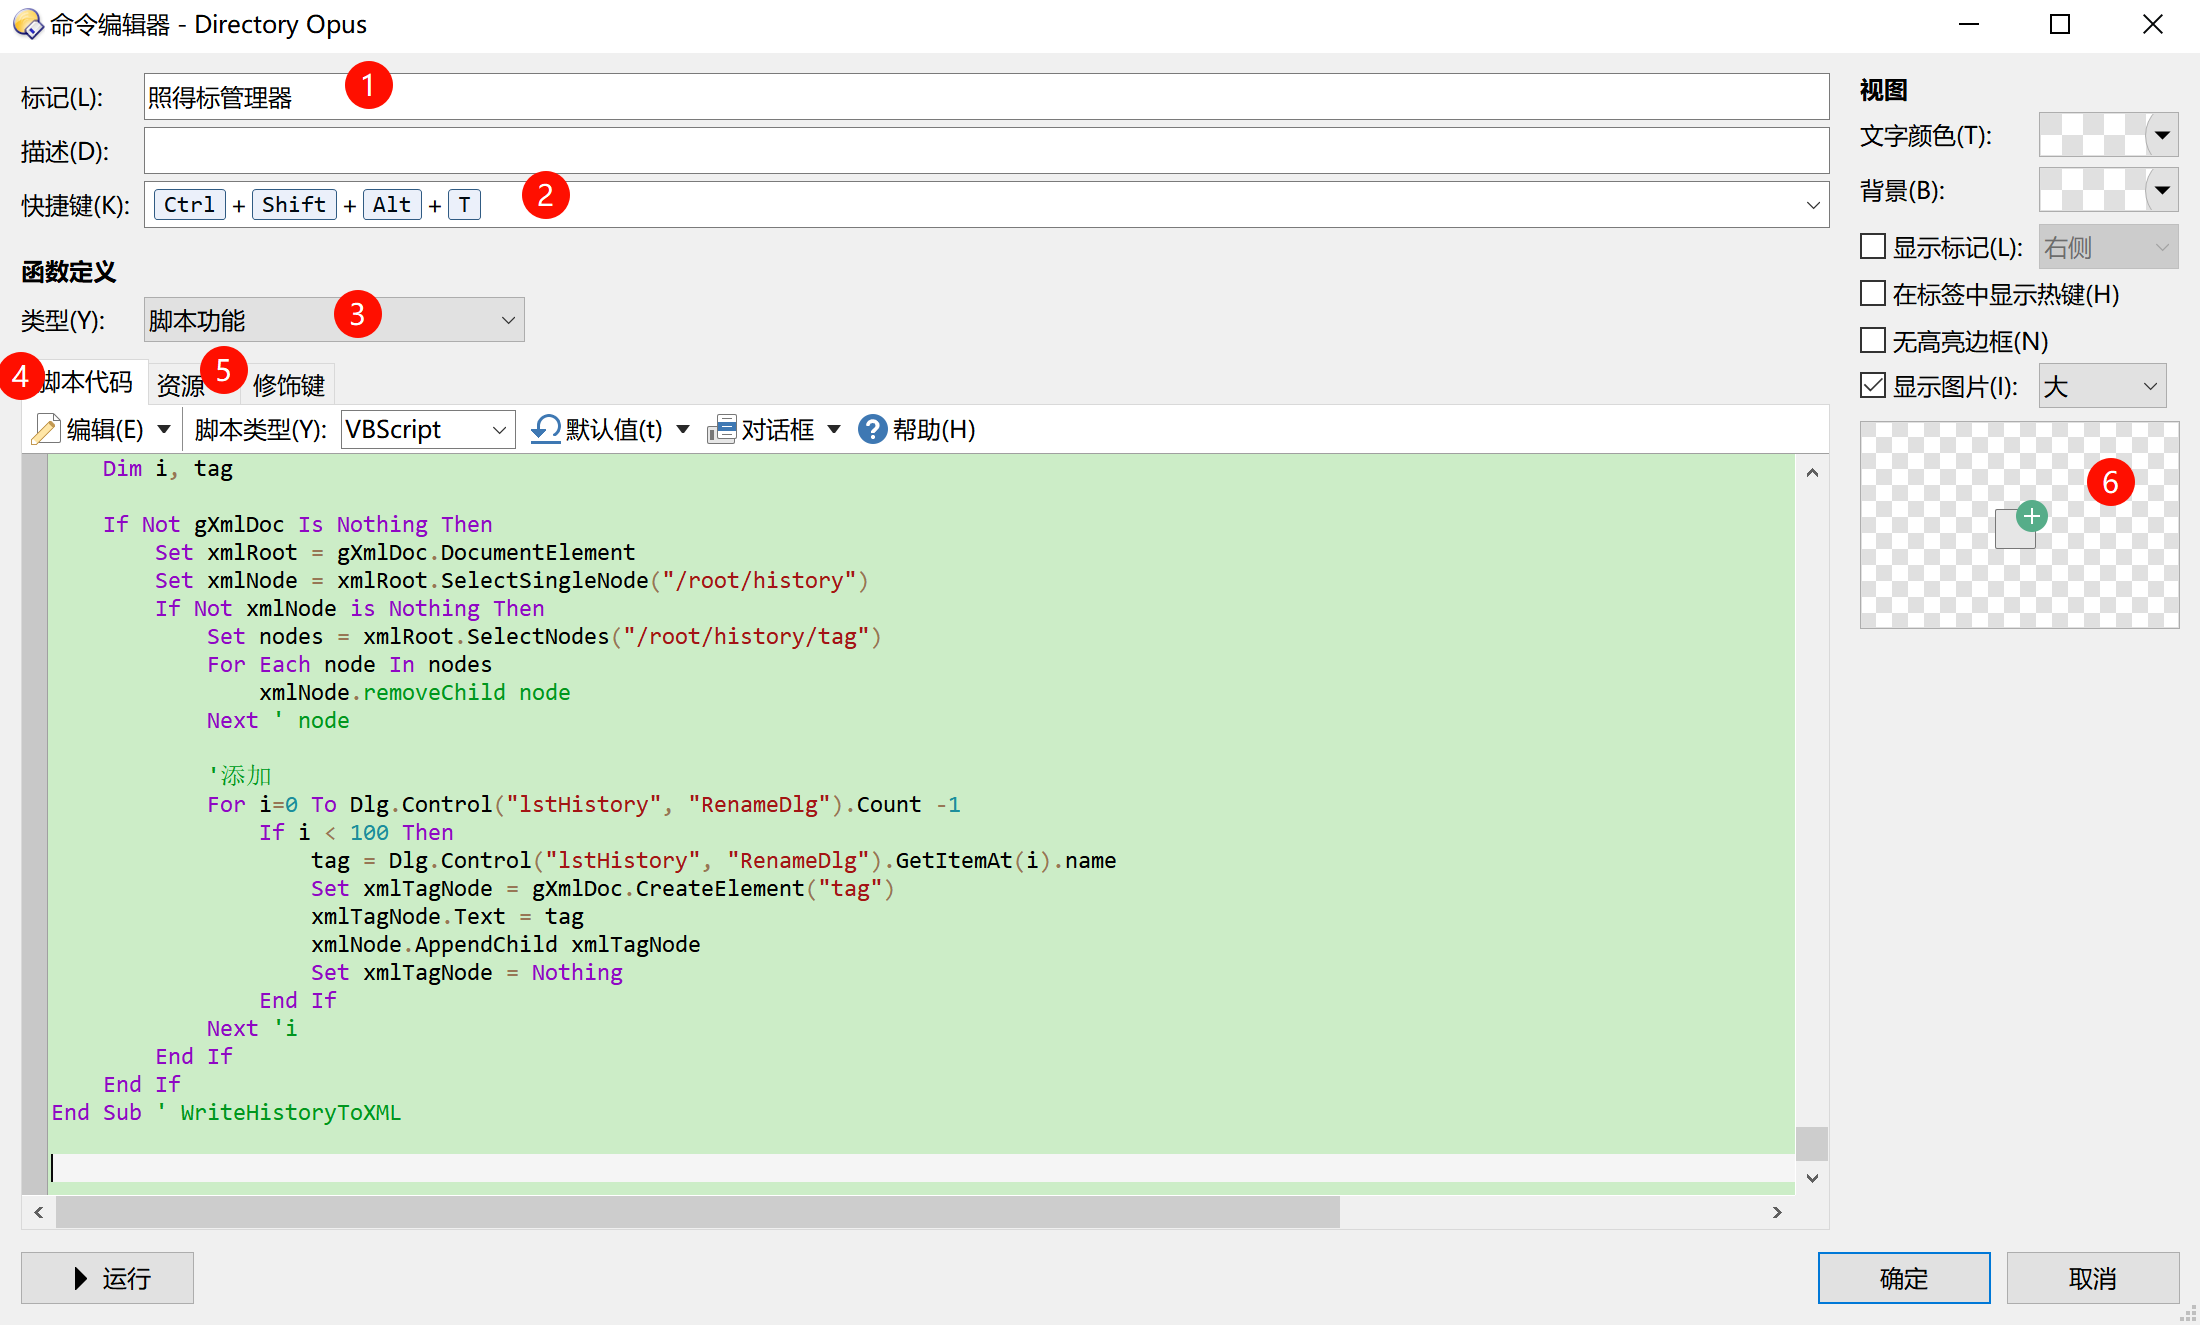Viewport: 2200px width, 1325px height.
Task: Click the Run play triangle icon
Action: click(x=81, y=1278)
